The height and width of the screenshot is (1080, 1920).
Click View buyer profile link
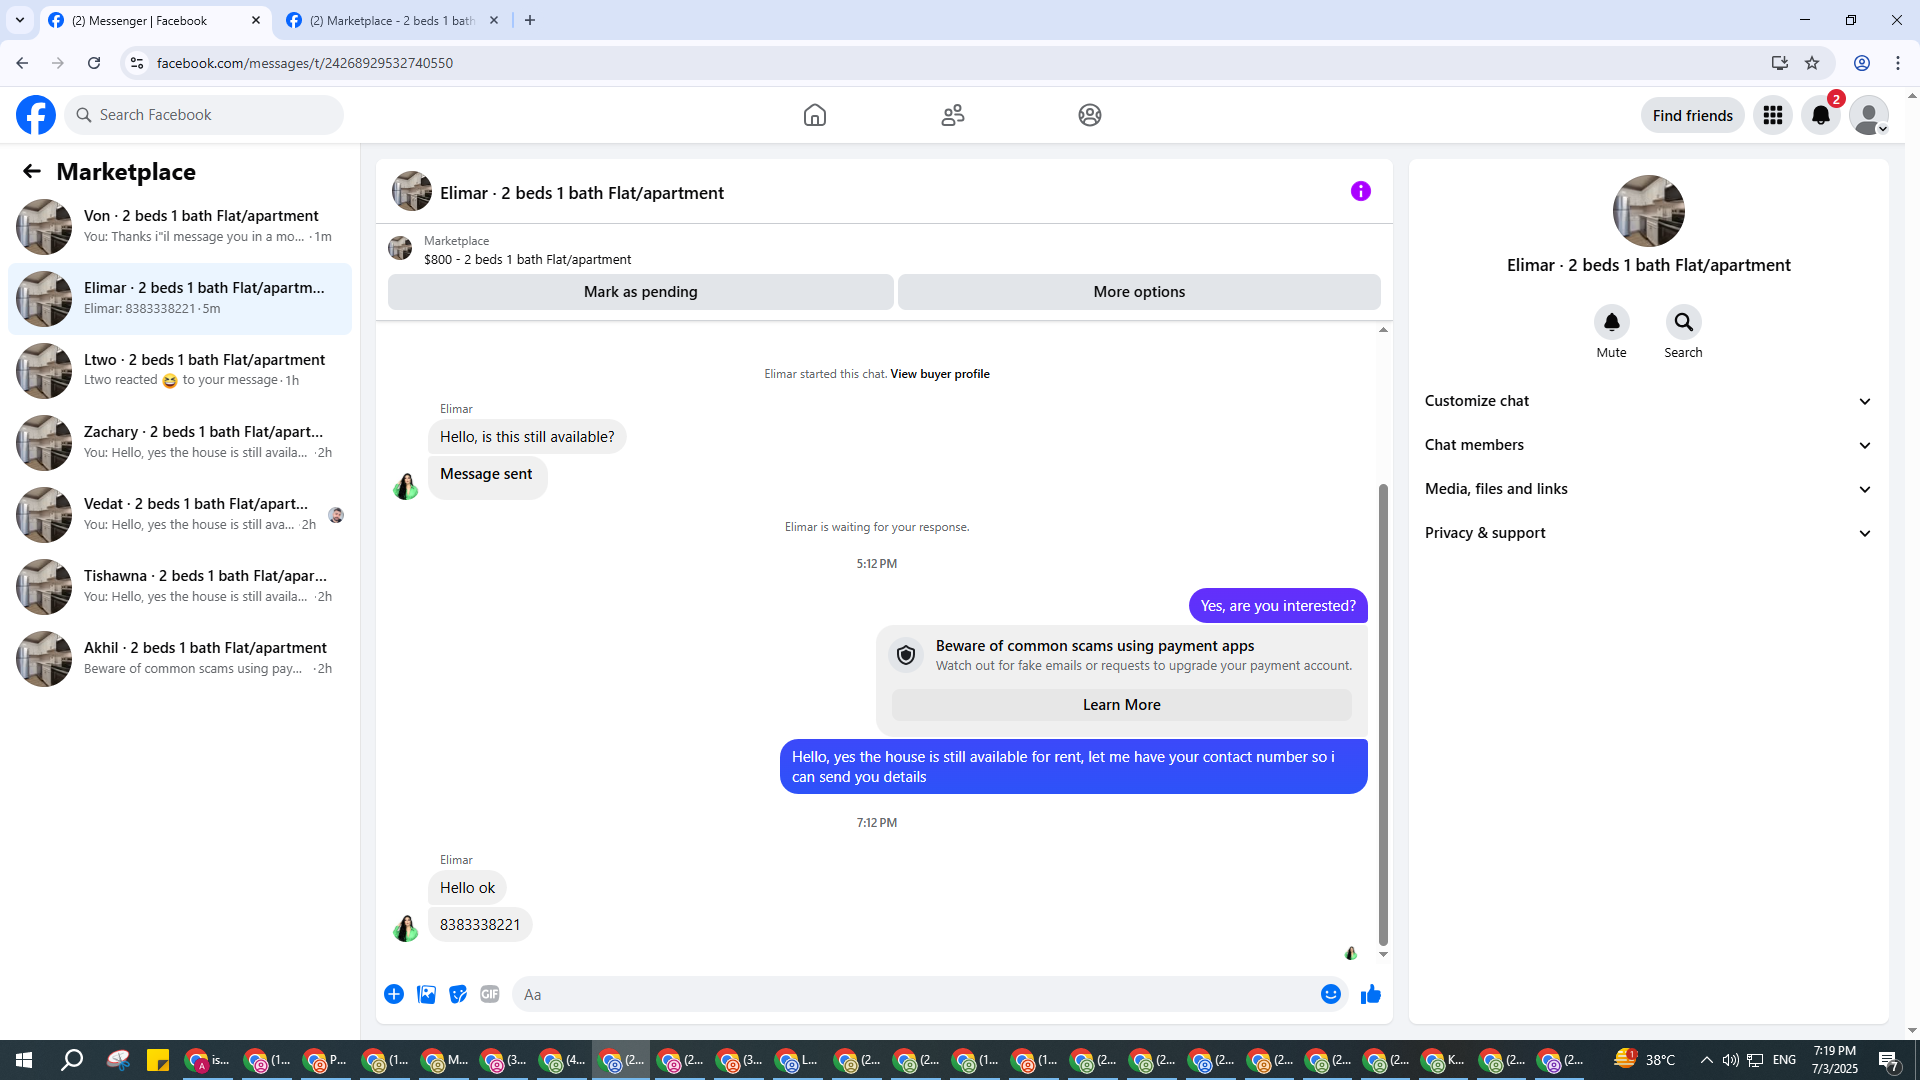point(939,374)
